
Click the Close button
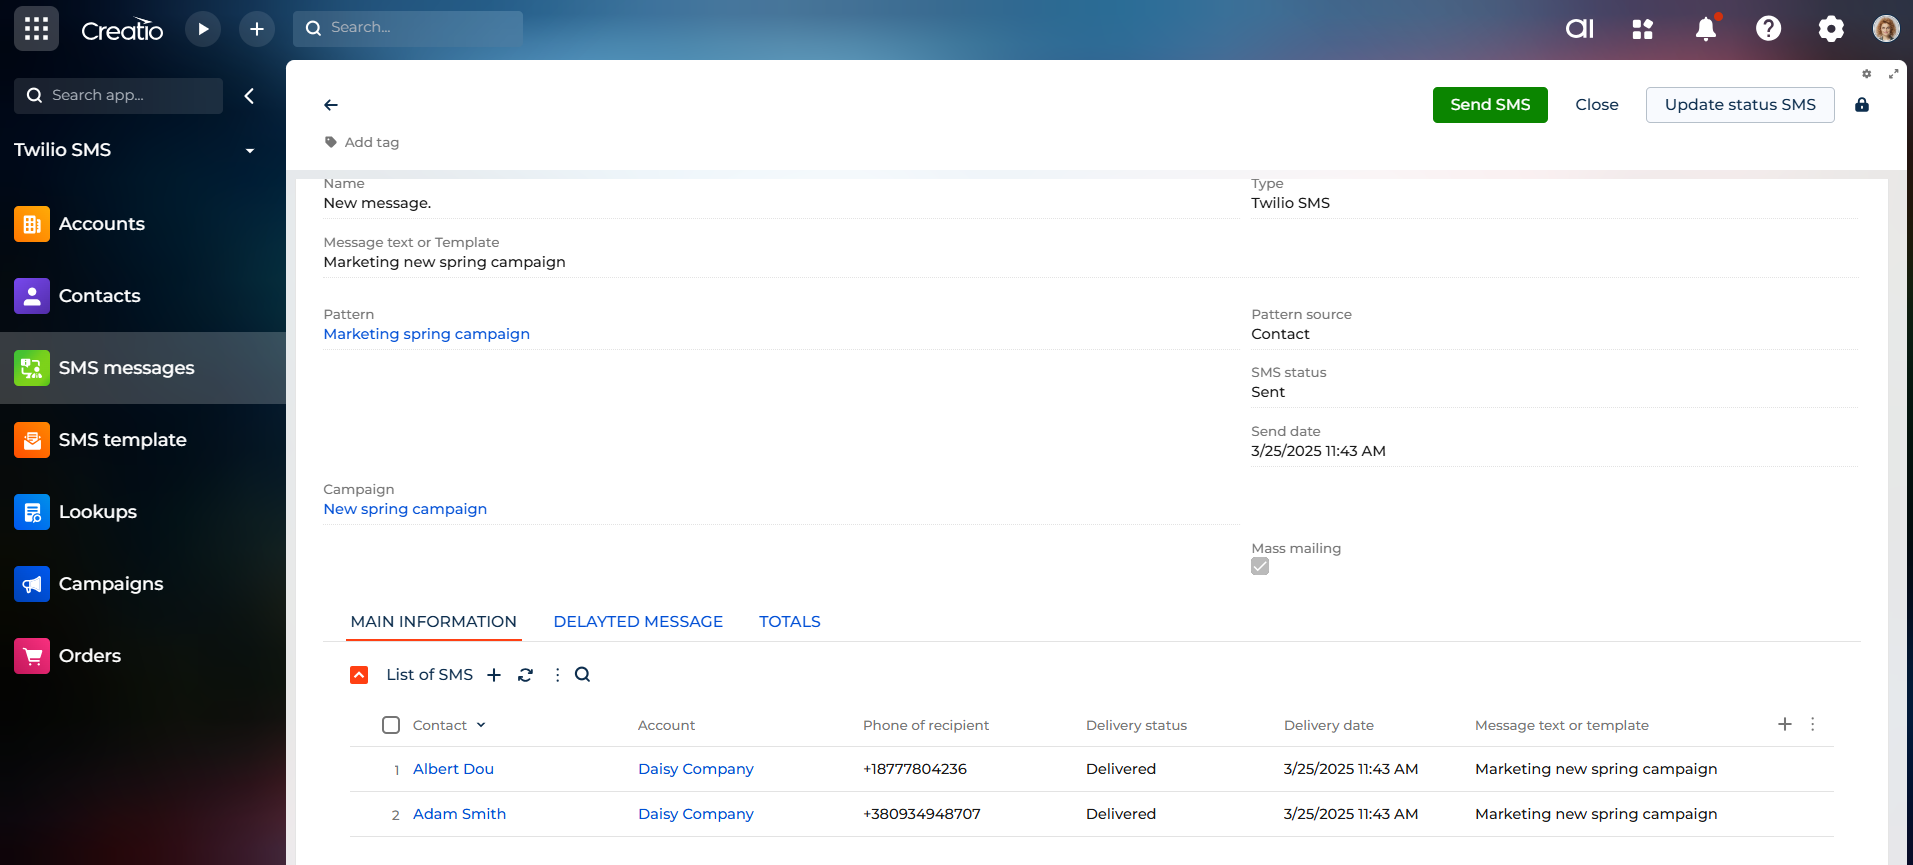click(1597, 105)
